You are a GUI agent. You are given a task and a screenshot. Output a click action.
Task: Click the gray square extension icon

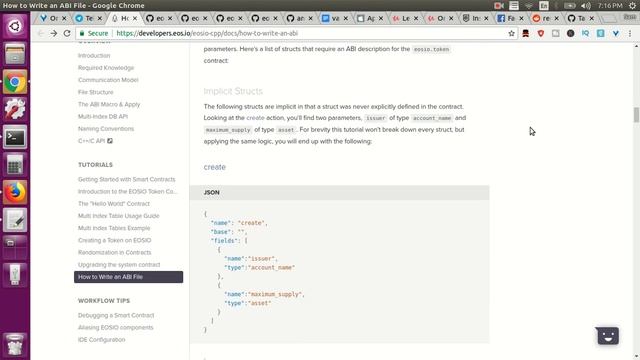coord(556,33)
